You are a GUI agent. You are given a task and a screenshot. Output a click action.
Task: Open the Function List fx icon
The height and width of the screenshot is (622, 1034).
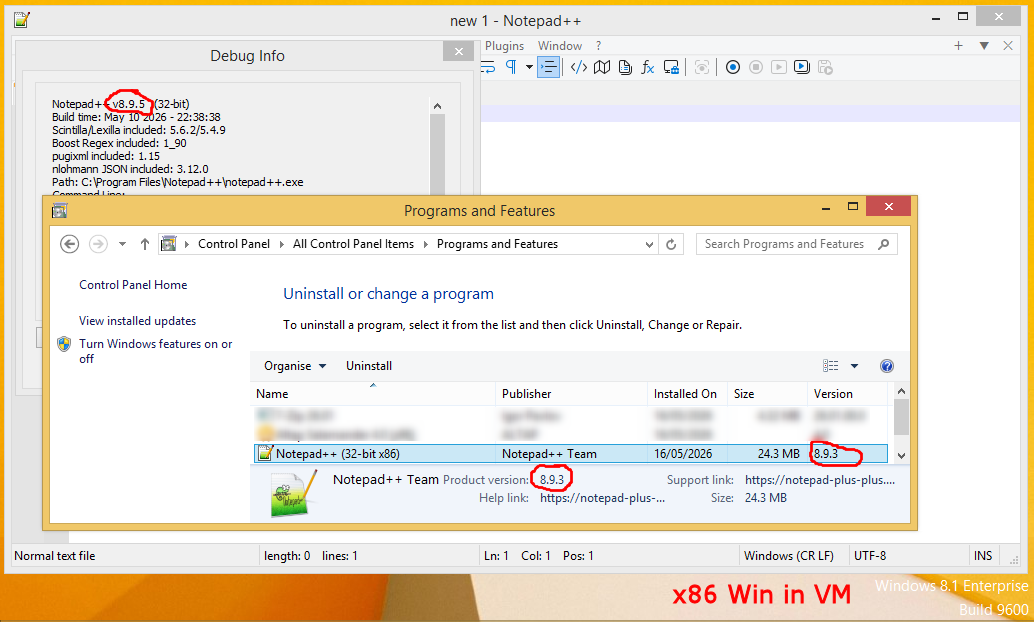(648, 67)
